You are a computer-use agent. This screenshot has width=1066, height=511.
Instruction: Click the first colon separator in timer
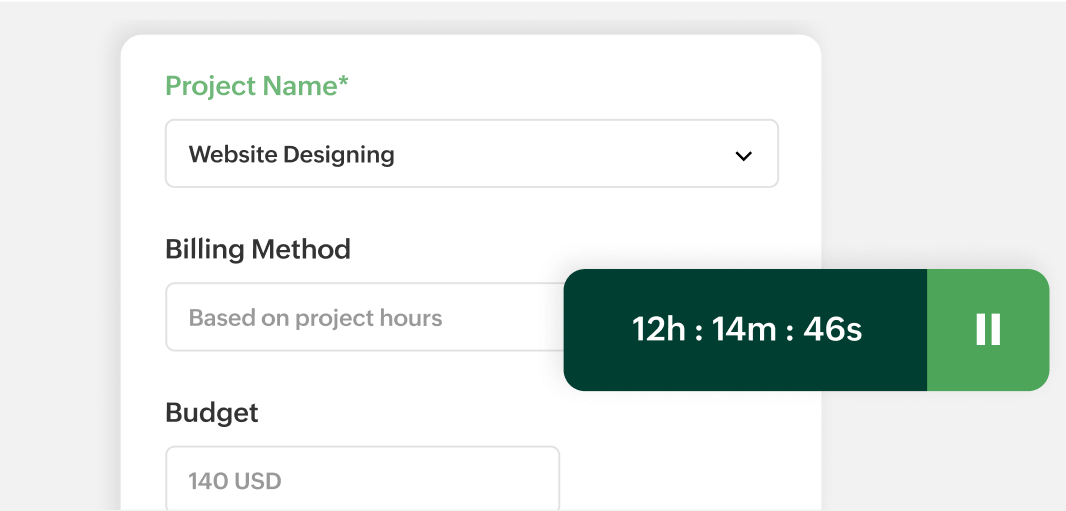point(699,330)
